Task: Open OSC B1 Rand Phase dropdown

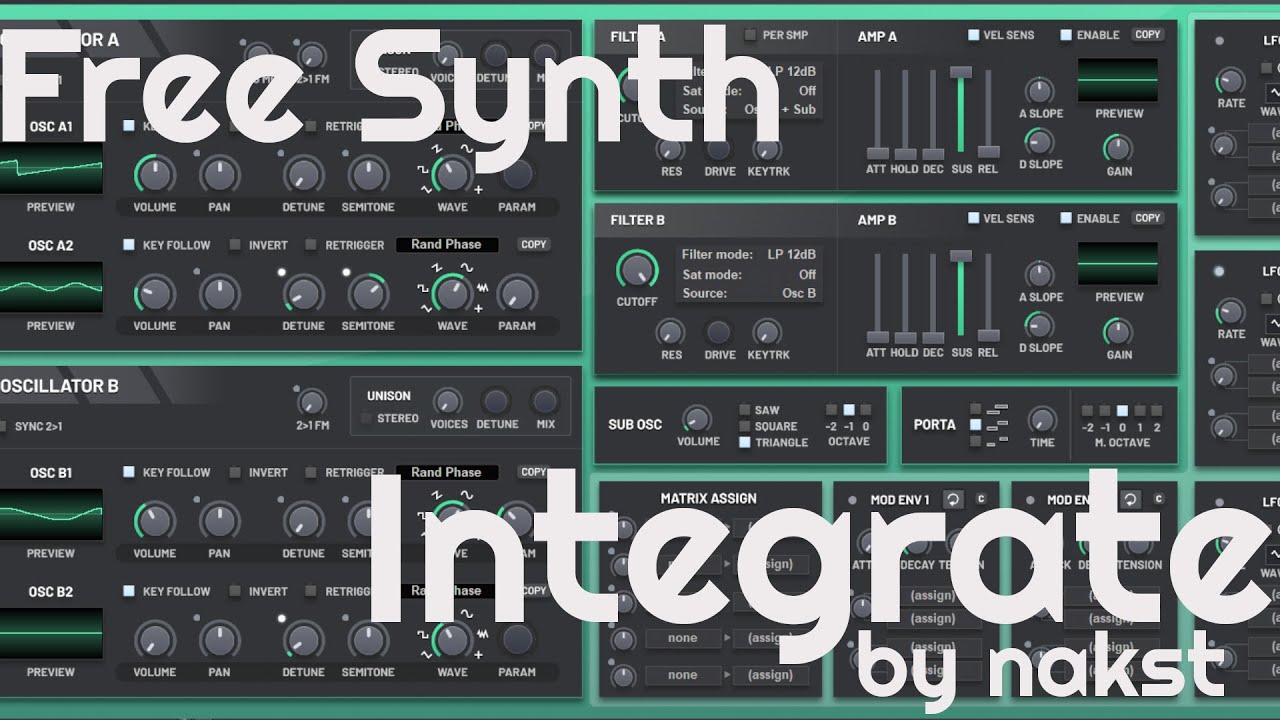Action: coord(446,472)
